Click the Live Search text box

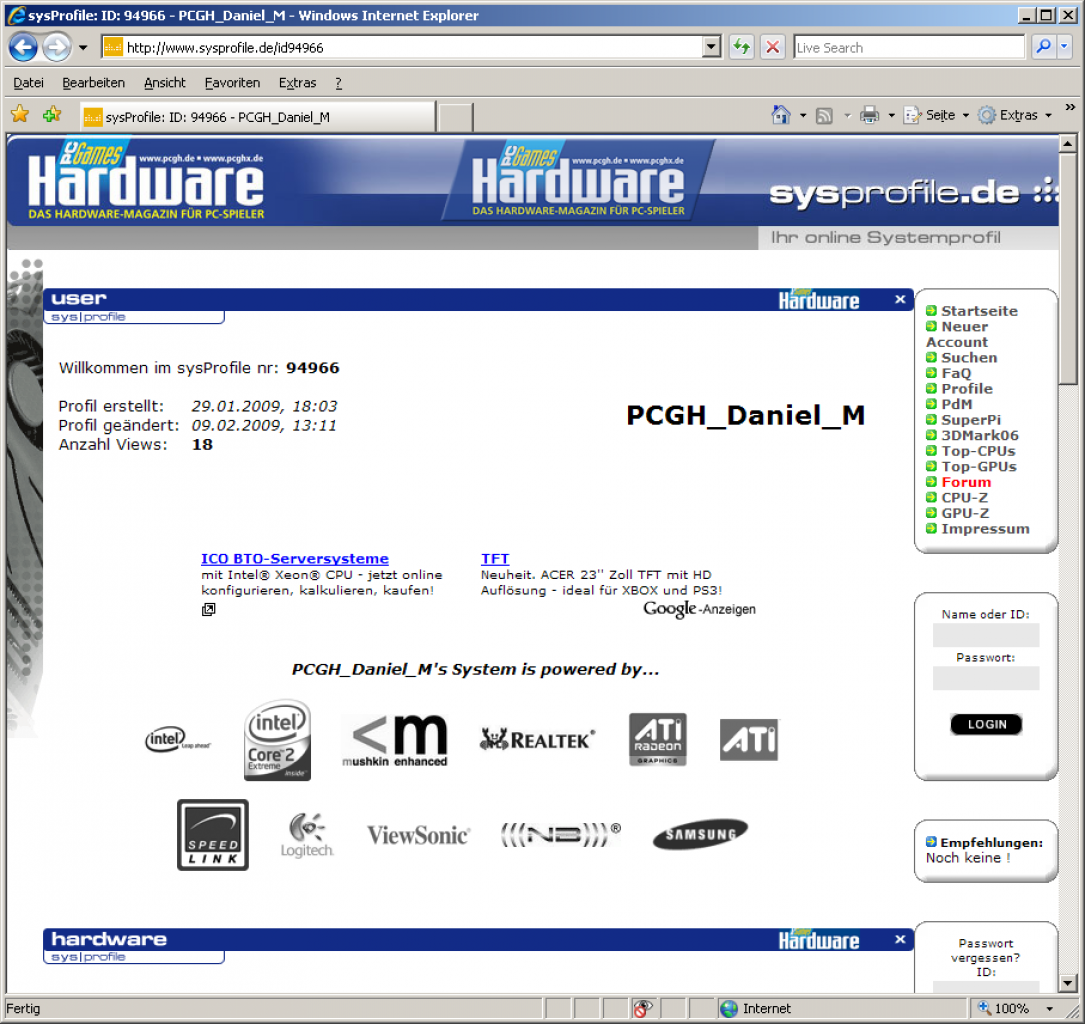point(908,47)
